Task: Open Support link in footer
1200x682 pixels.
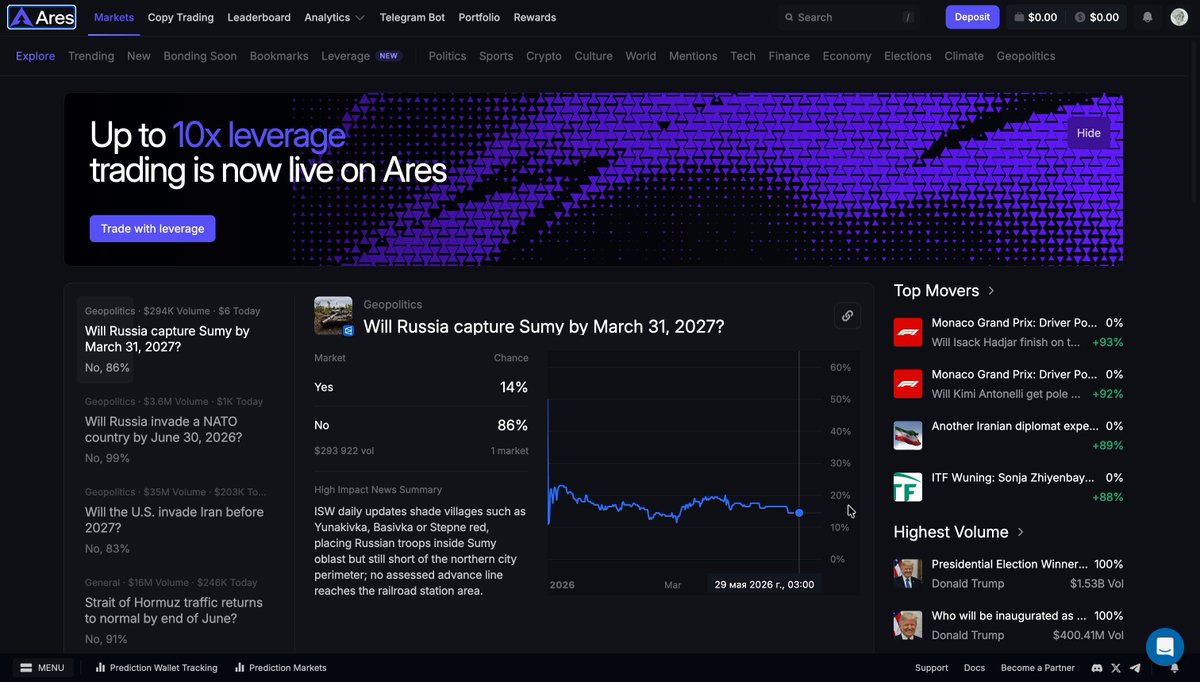Action: 931,668
